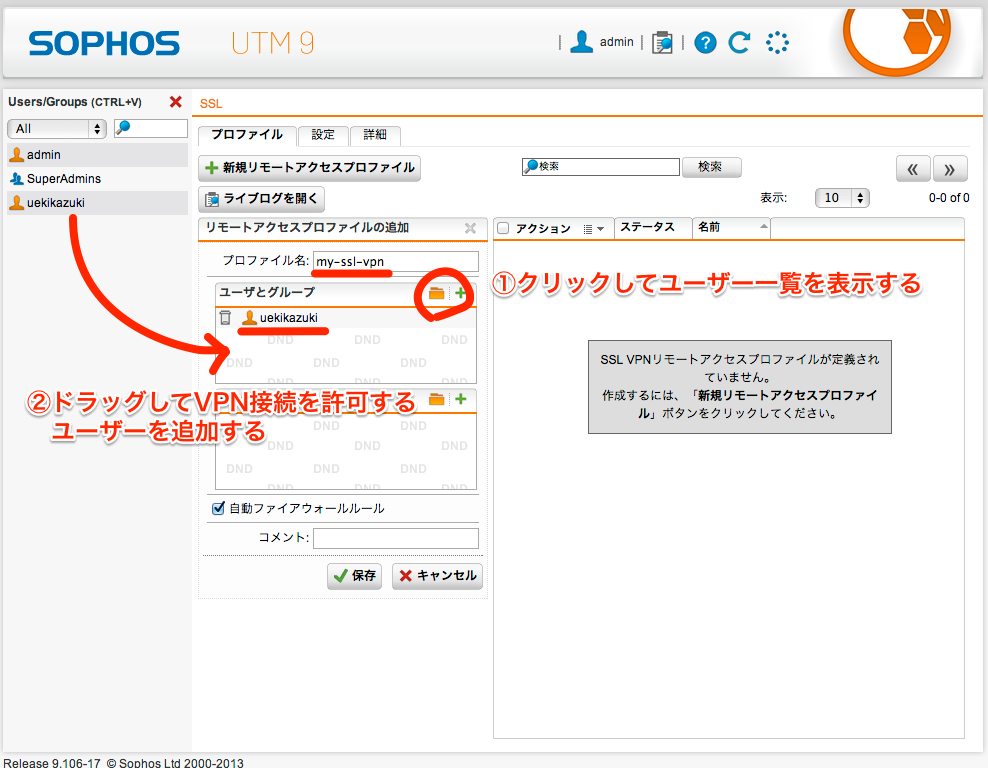This screenshot has height=768, width=988.
Task: Open folder icon in second object box
Action: click(436, 399)
